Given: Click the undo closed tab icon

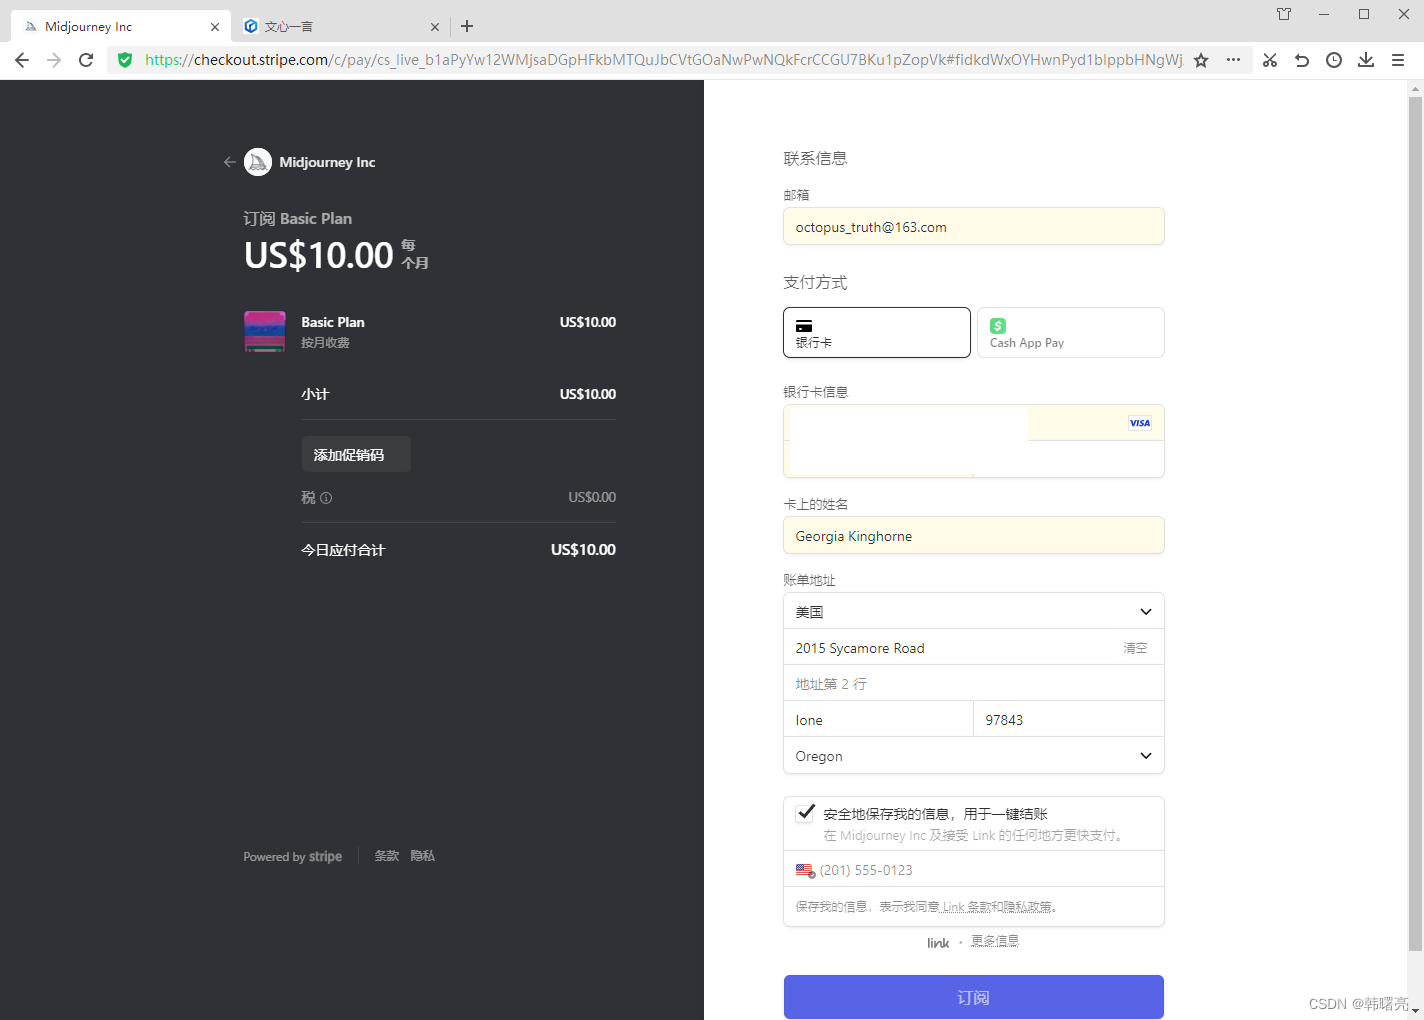Looking at the screenshot, I should coord(1302,60).
